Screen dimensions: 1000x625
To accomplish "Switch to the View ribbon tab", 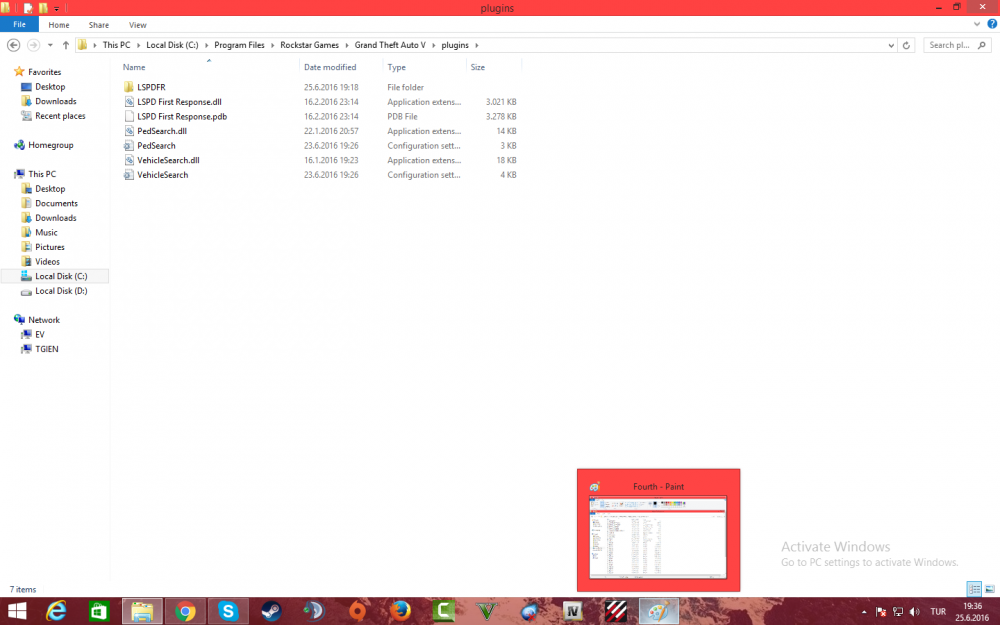I will pyautogui.click(x=138, y=25).
